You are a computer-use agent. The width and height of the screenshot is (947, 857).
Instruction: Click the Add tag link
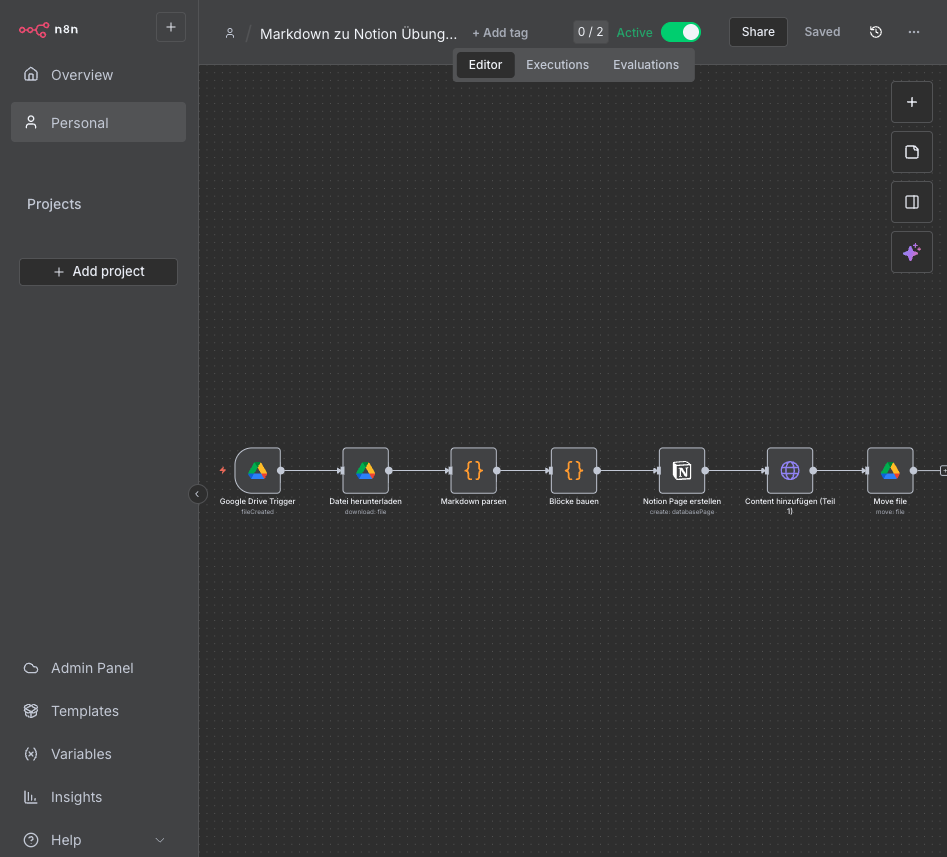coord(500,33)
